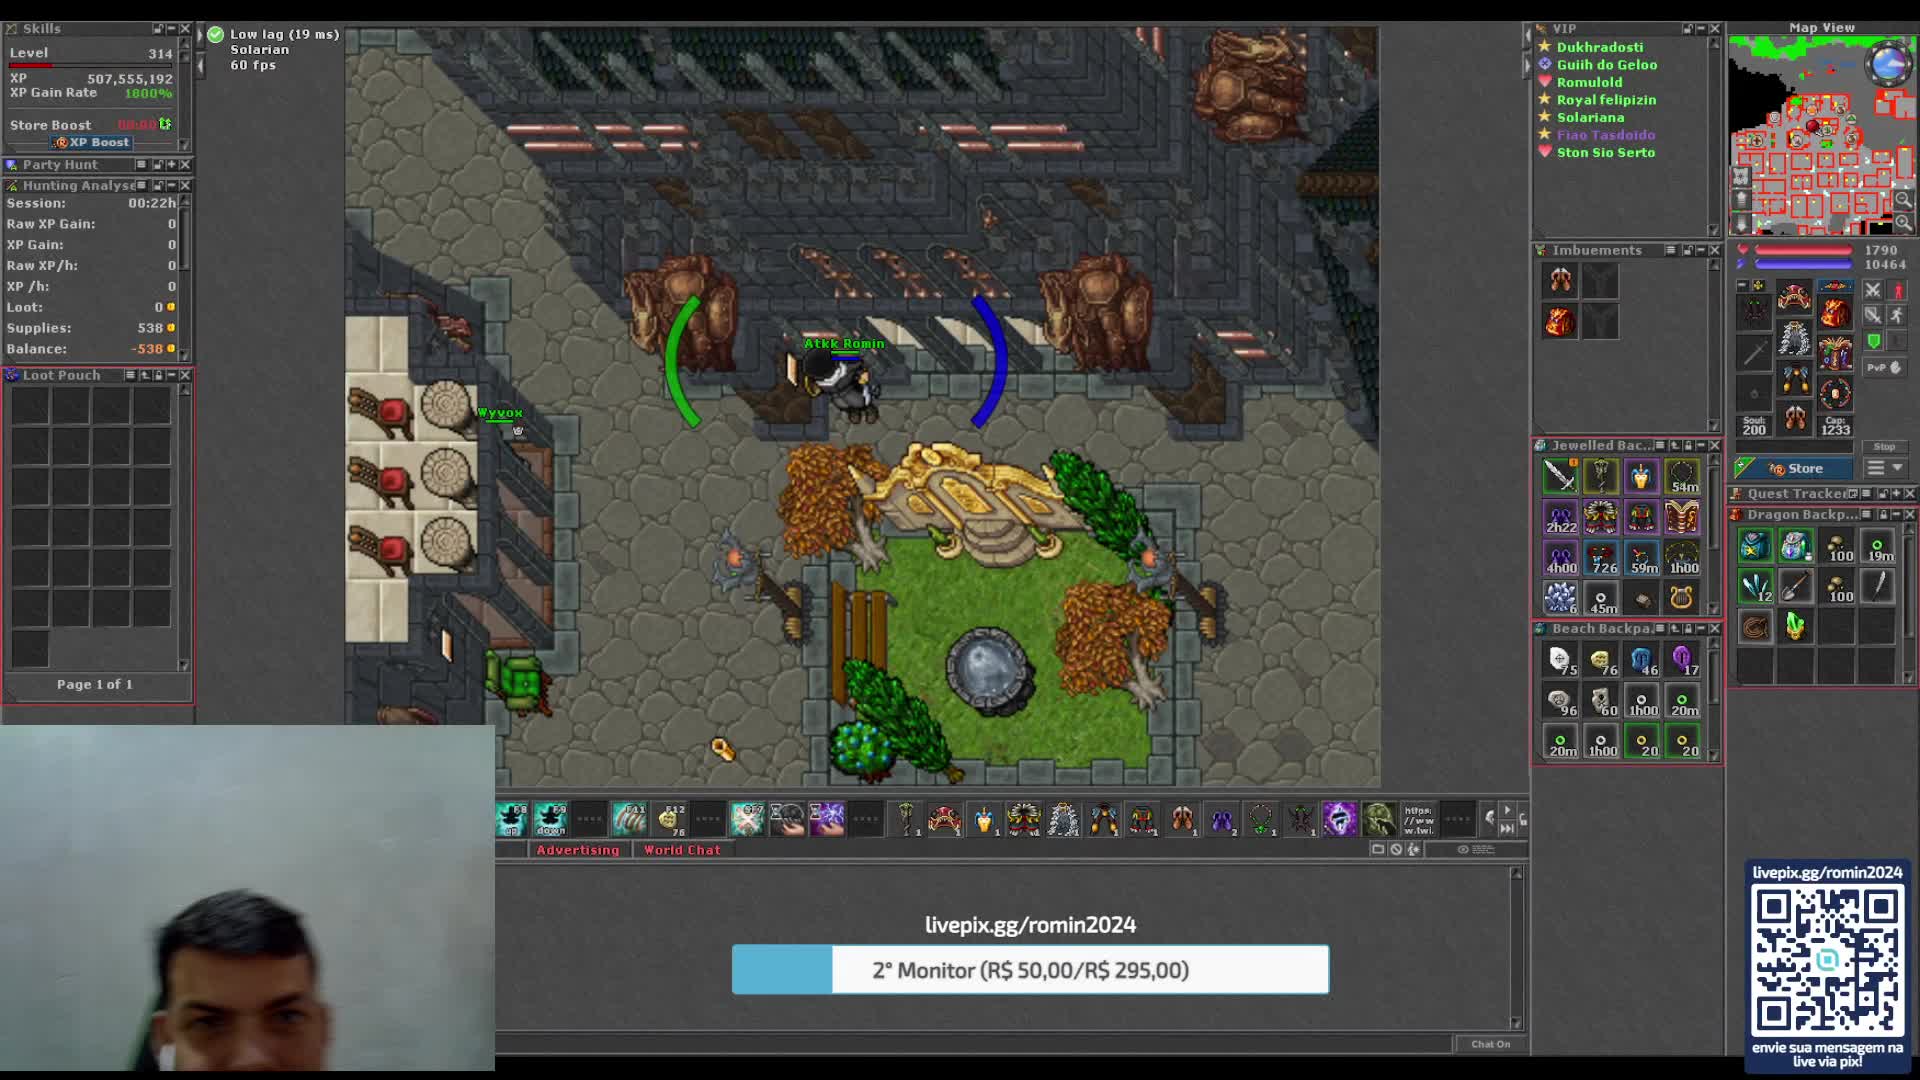This screenshot has width=1920, height=1080.
Task: Click the donation goal progress bar
Action: point(1030,970)
